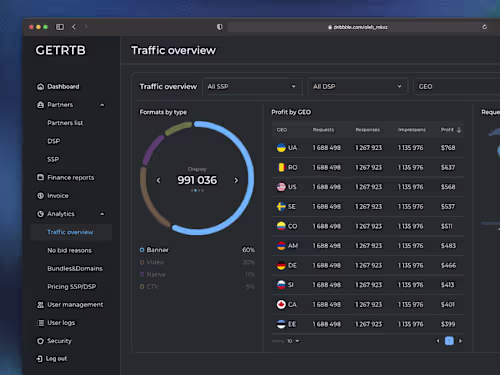Click the Estonia flag in EE row

point(281,324)
